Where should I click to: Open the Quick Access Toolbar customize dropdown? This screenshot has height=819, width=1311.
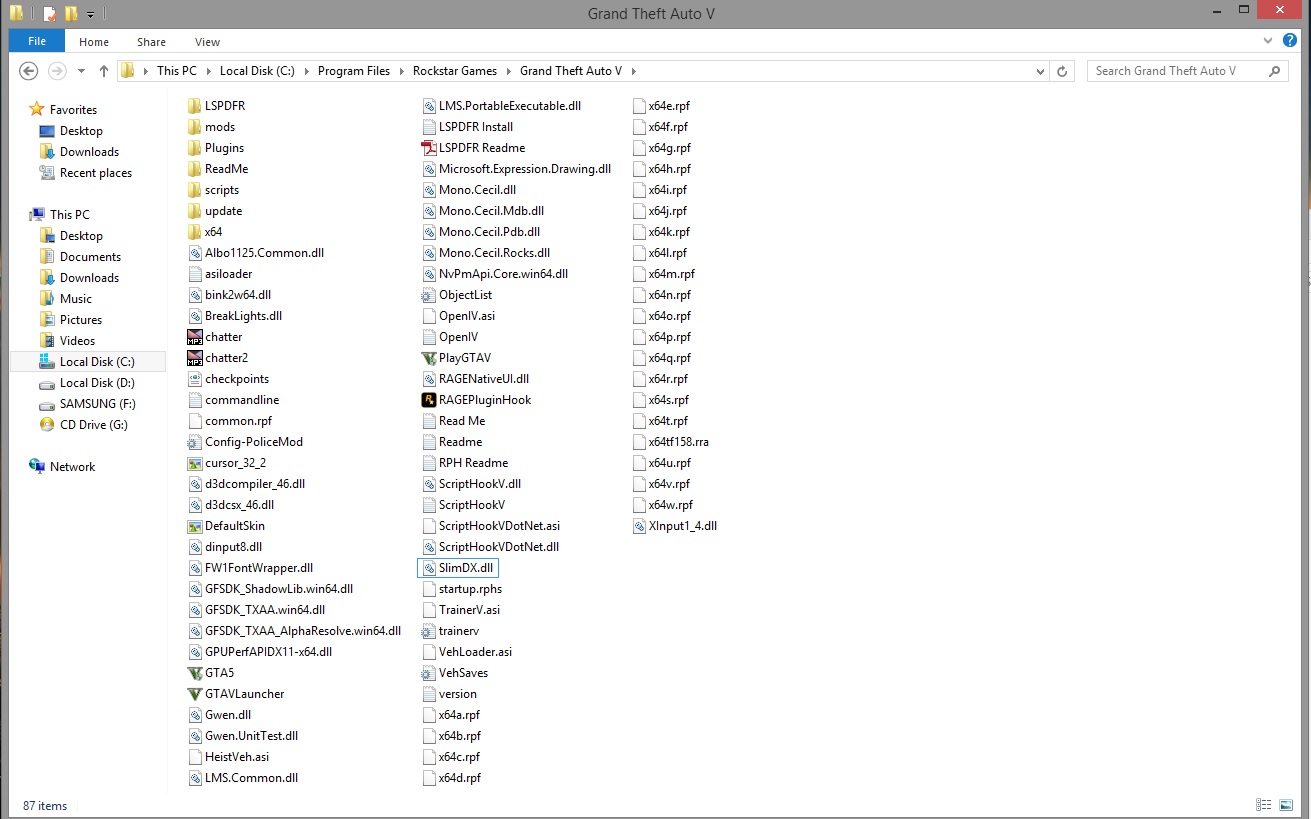[x=90, y=15]
